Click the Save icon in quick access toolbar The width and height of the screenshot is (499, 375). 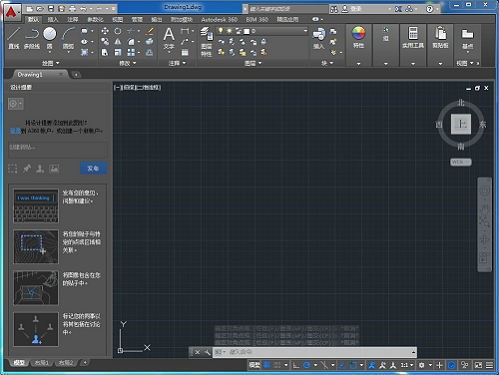tap(51, 9)
